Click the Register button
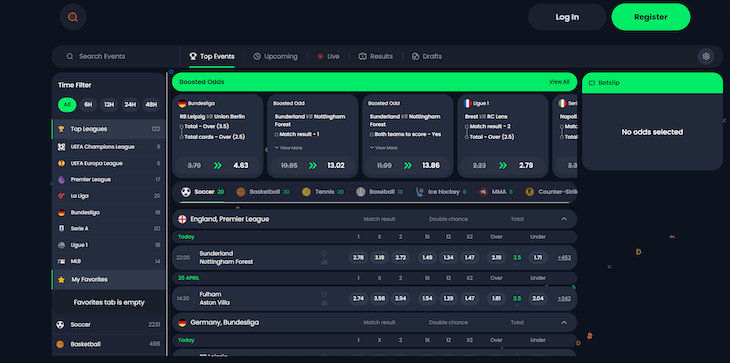This screenshot has width=730, height=363. click(651, 17)
